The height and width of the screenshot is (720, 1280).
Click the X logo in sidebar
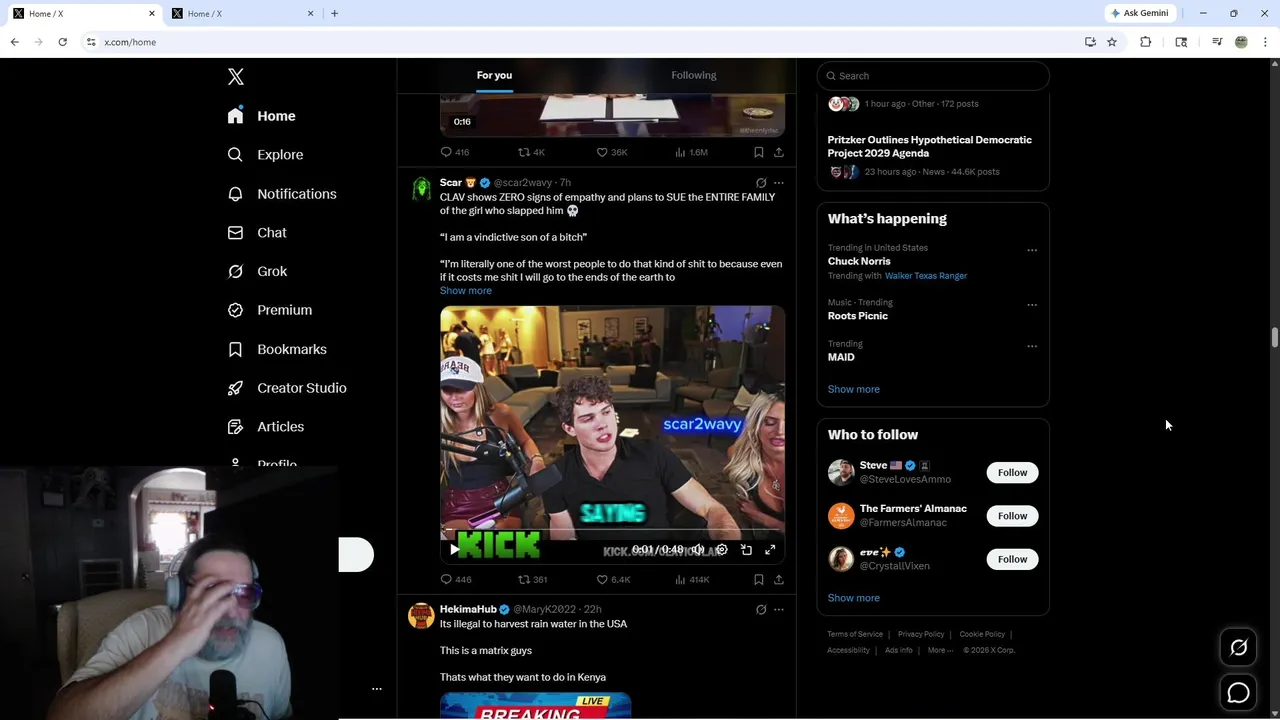tap(236, 77)
